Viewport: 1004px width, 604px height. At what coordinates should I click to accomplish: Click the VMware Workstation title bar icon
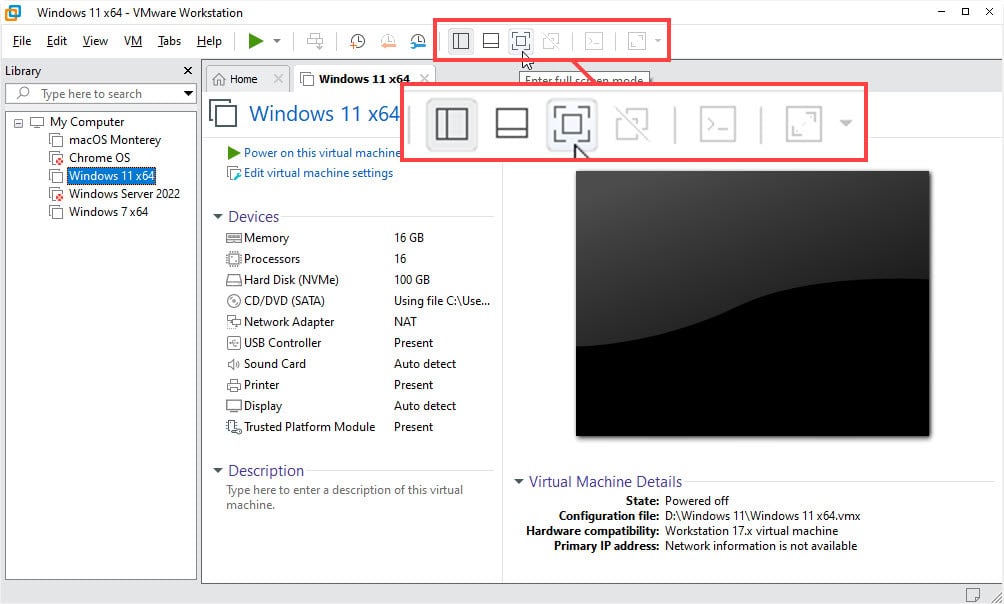pos(13,12)
